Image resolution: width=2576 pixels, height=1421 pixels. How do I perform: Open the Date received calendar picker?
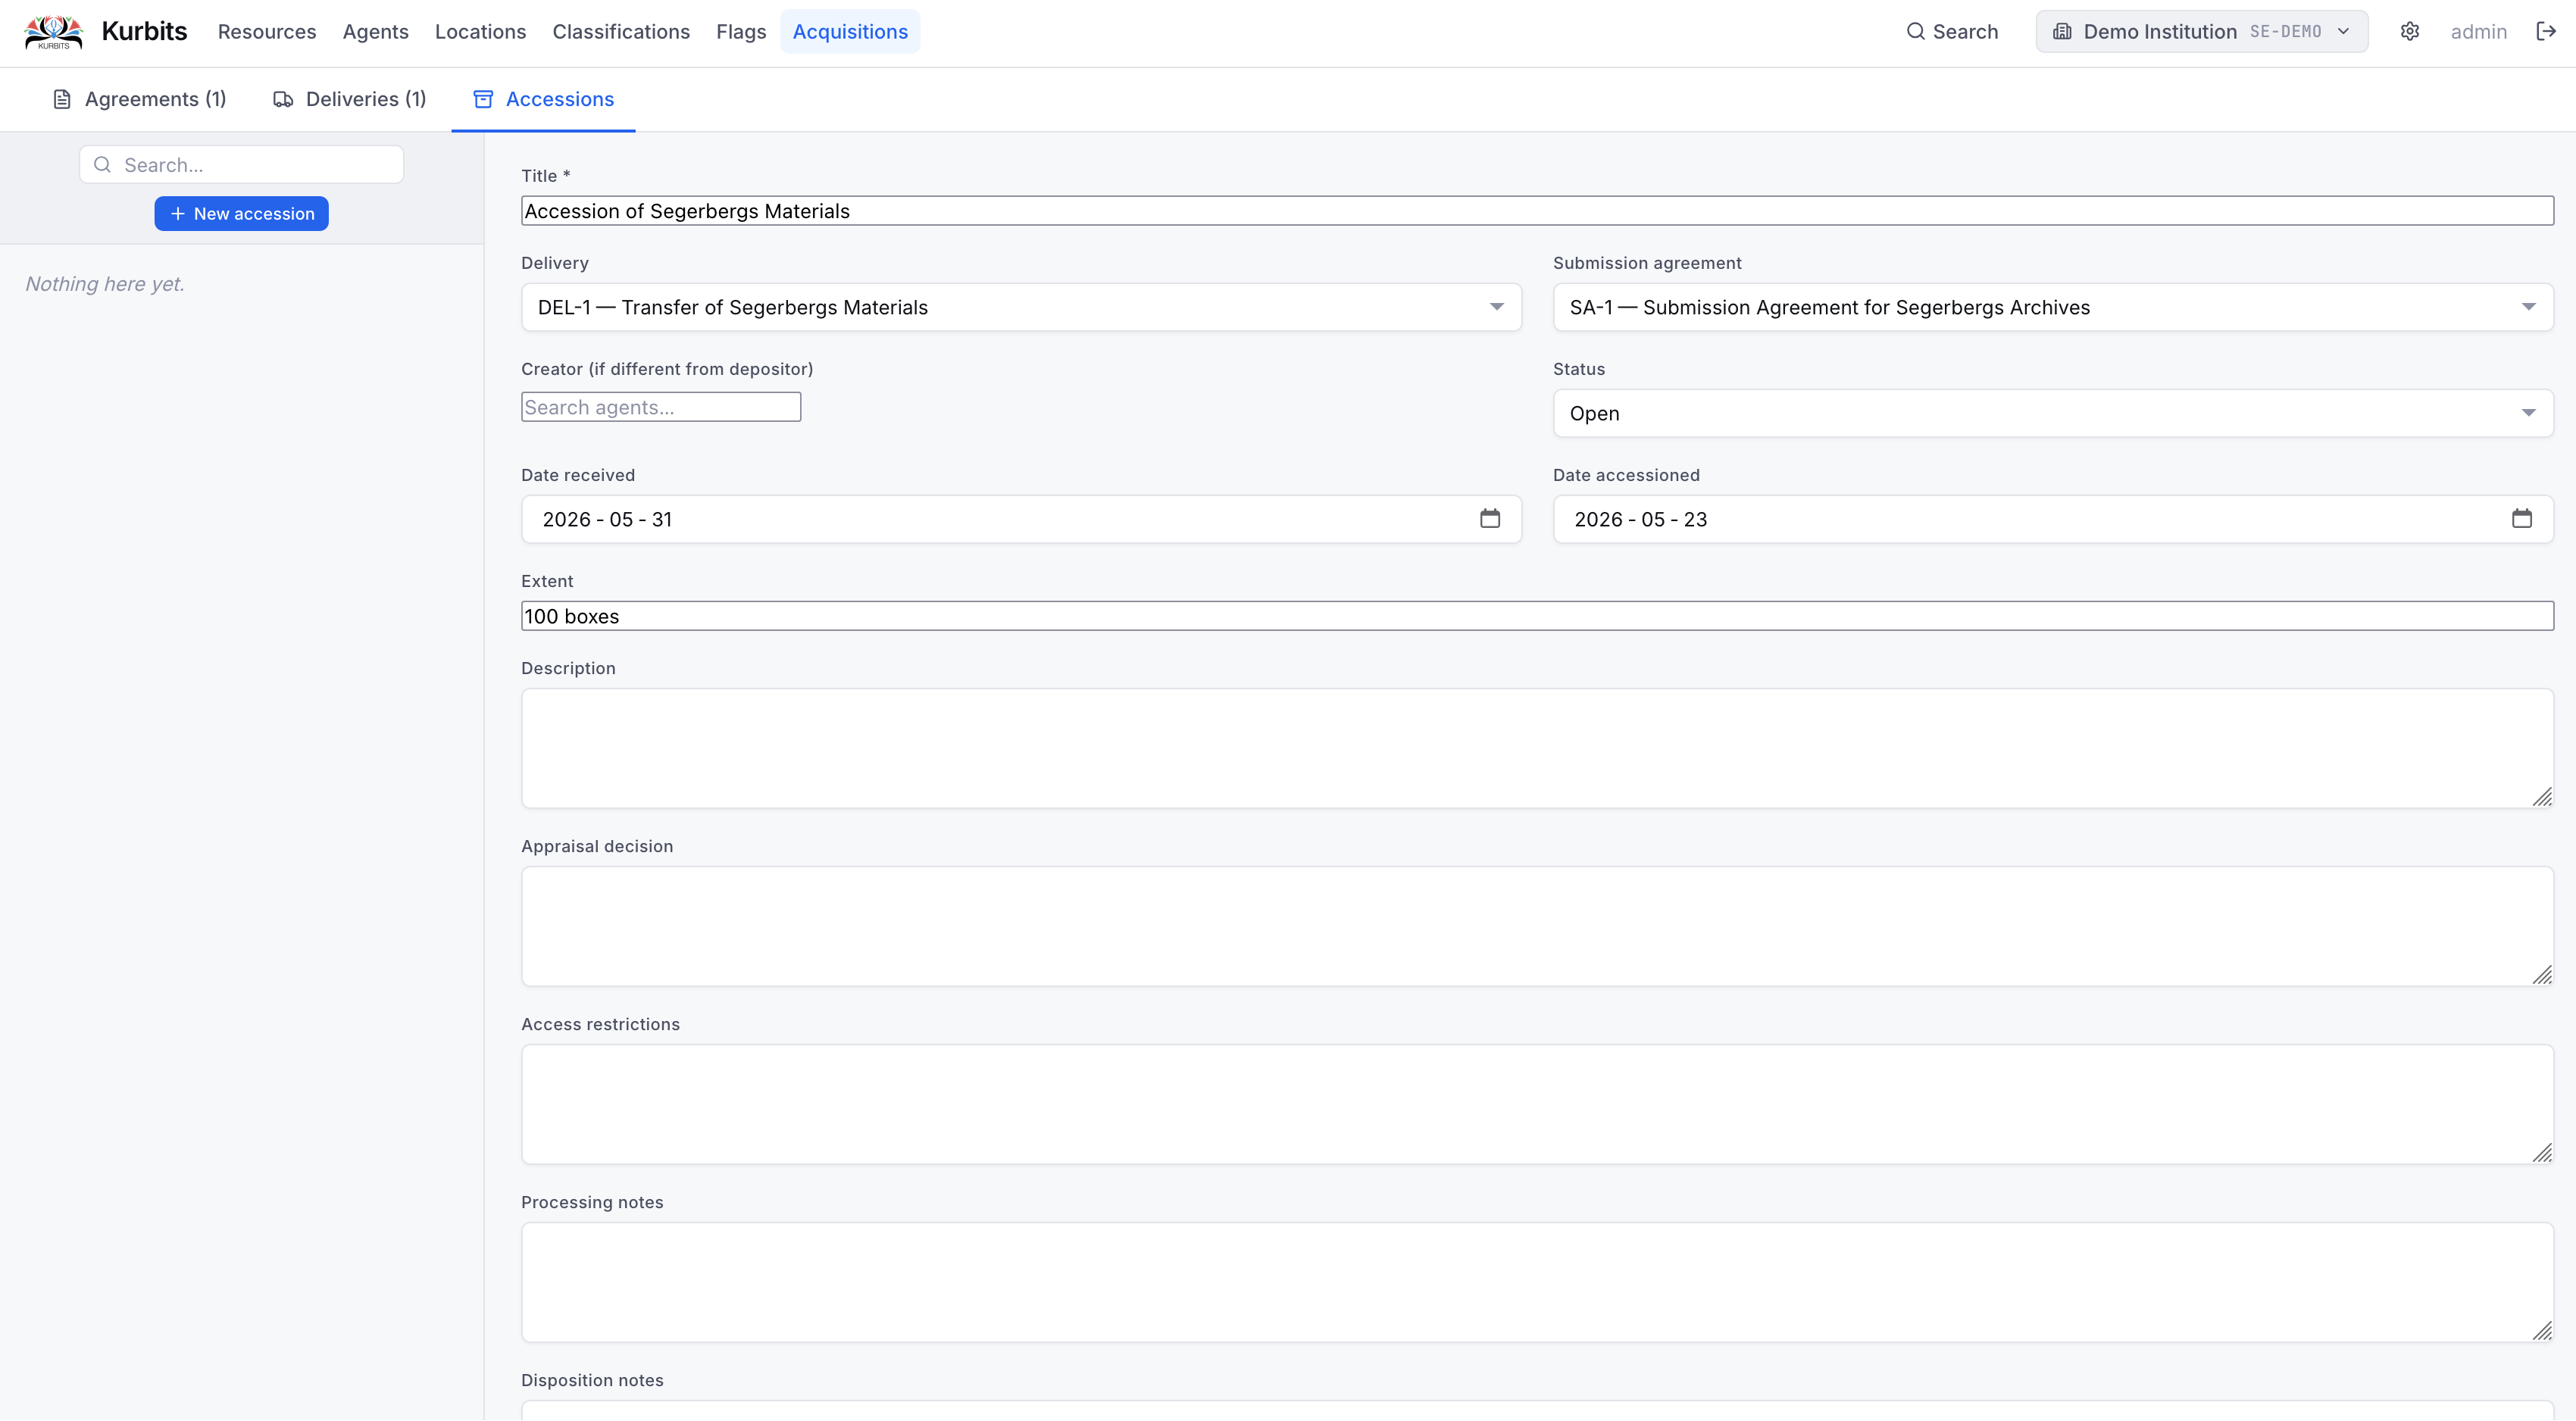point(1490,518)
